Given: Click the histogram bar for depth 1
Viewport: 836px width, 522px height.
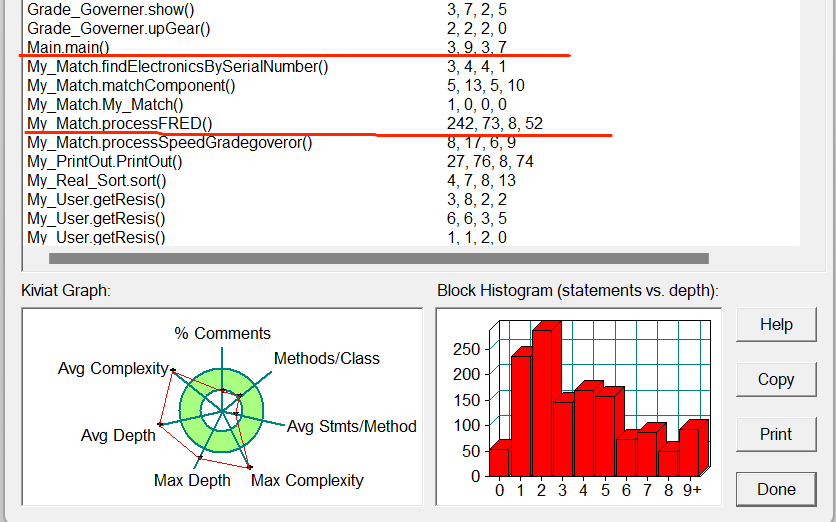Looking at the screenshot, I should [x=521, y=415].
